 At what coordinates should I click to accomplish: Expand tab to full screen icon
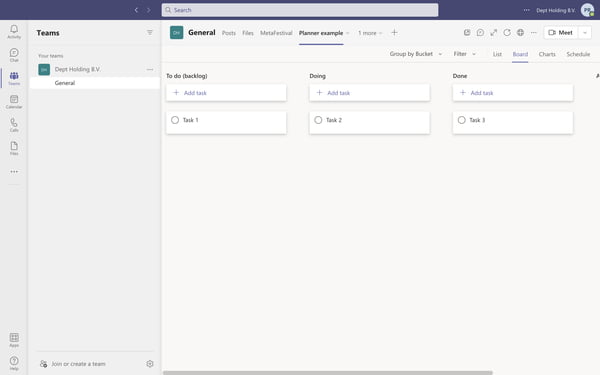tap(494, 33)
